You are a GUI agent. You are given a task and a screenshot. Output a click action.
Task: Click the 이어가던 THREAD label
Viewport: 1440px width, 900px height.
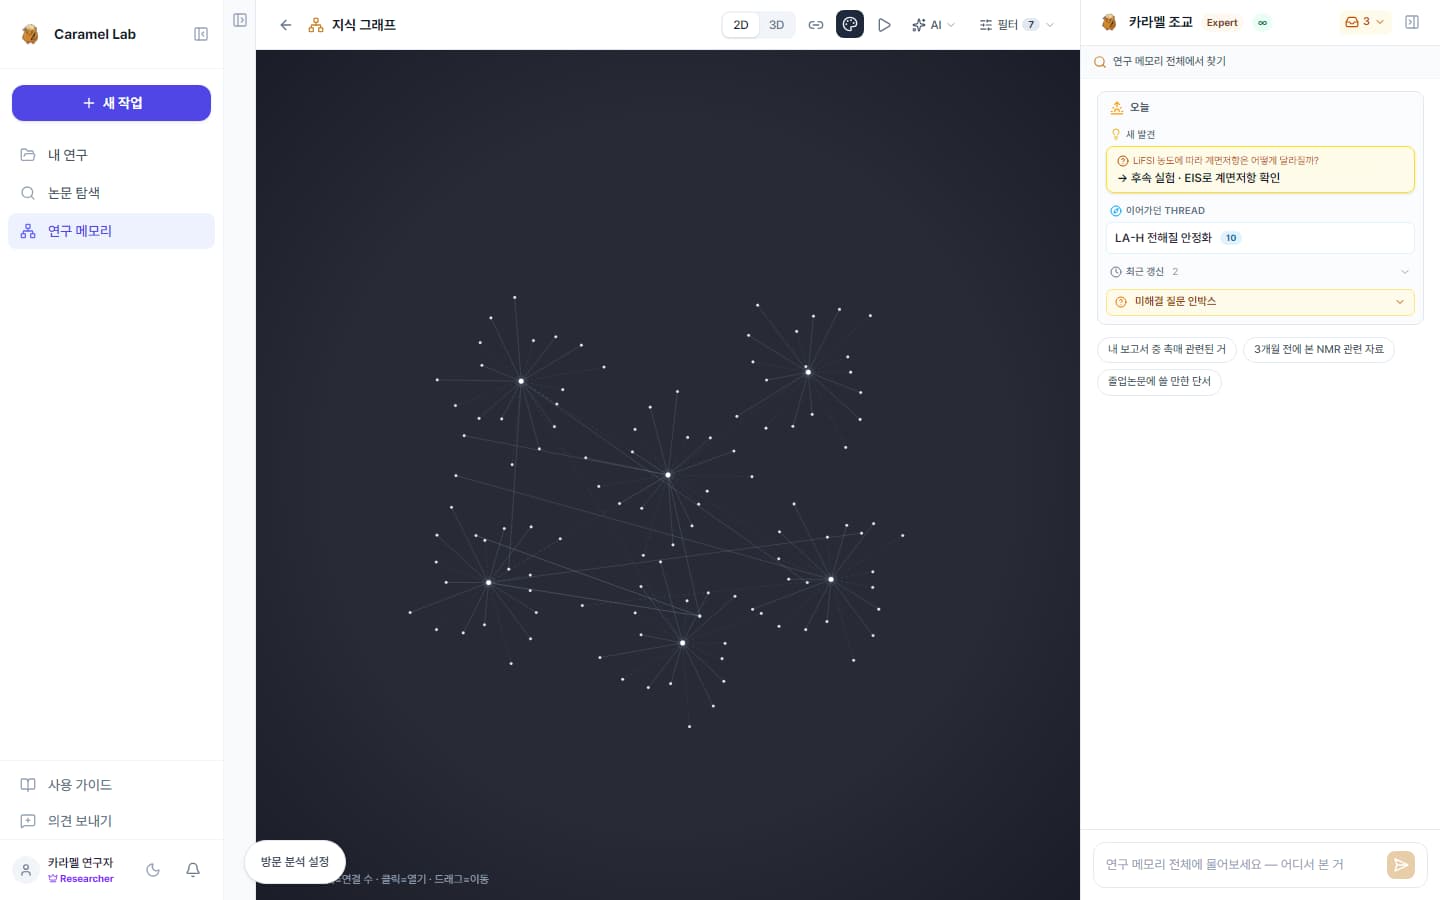tap(1158, 211)
